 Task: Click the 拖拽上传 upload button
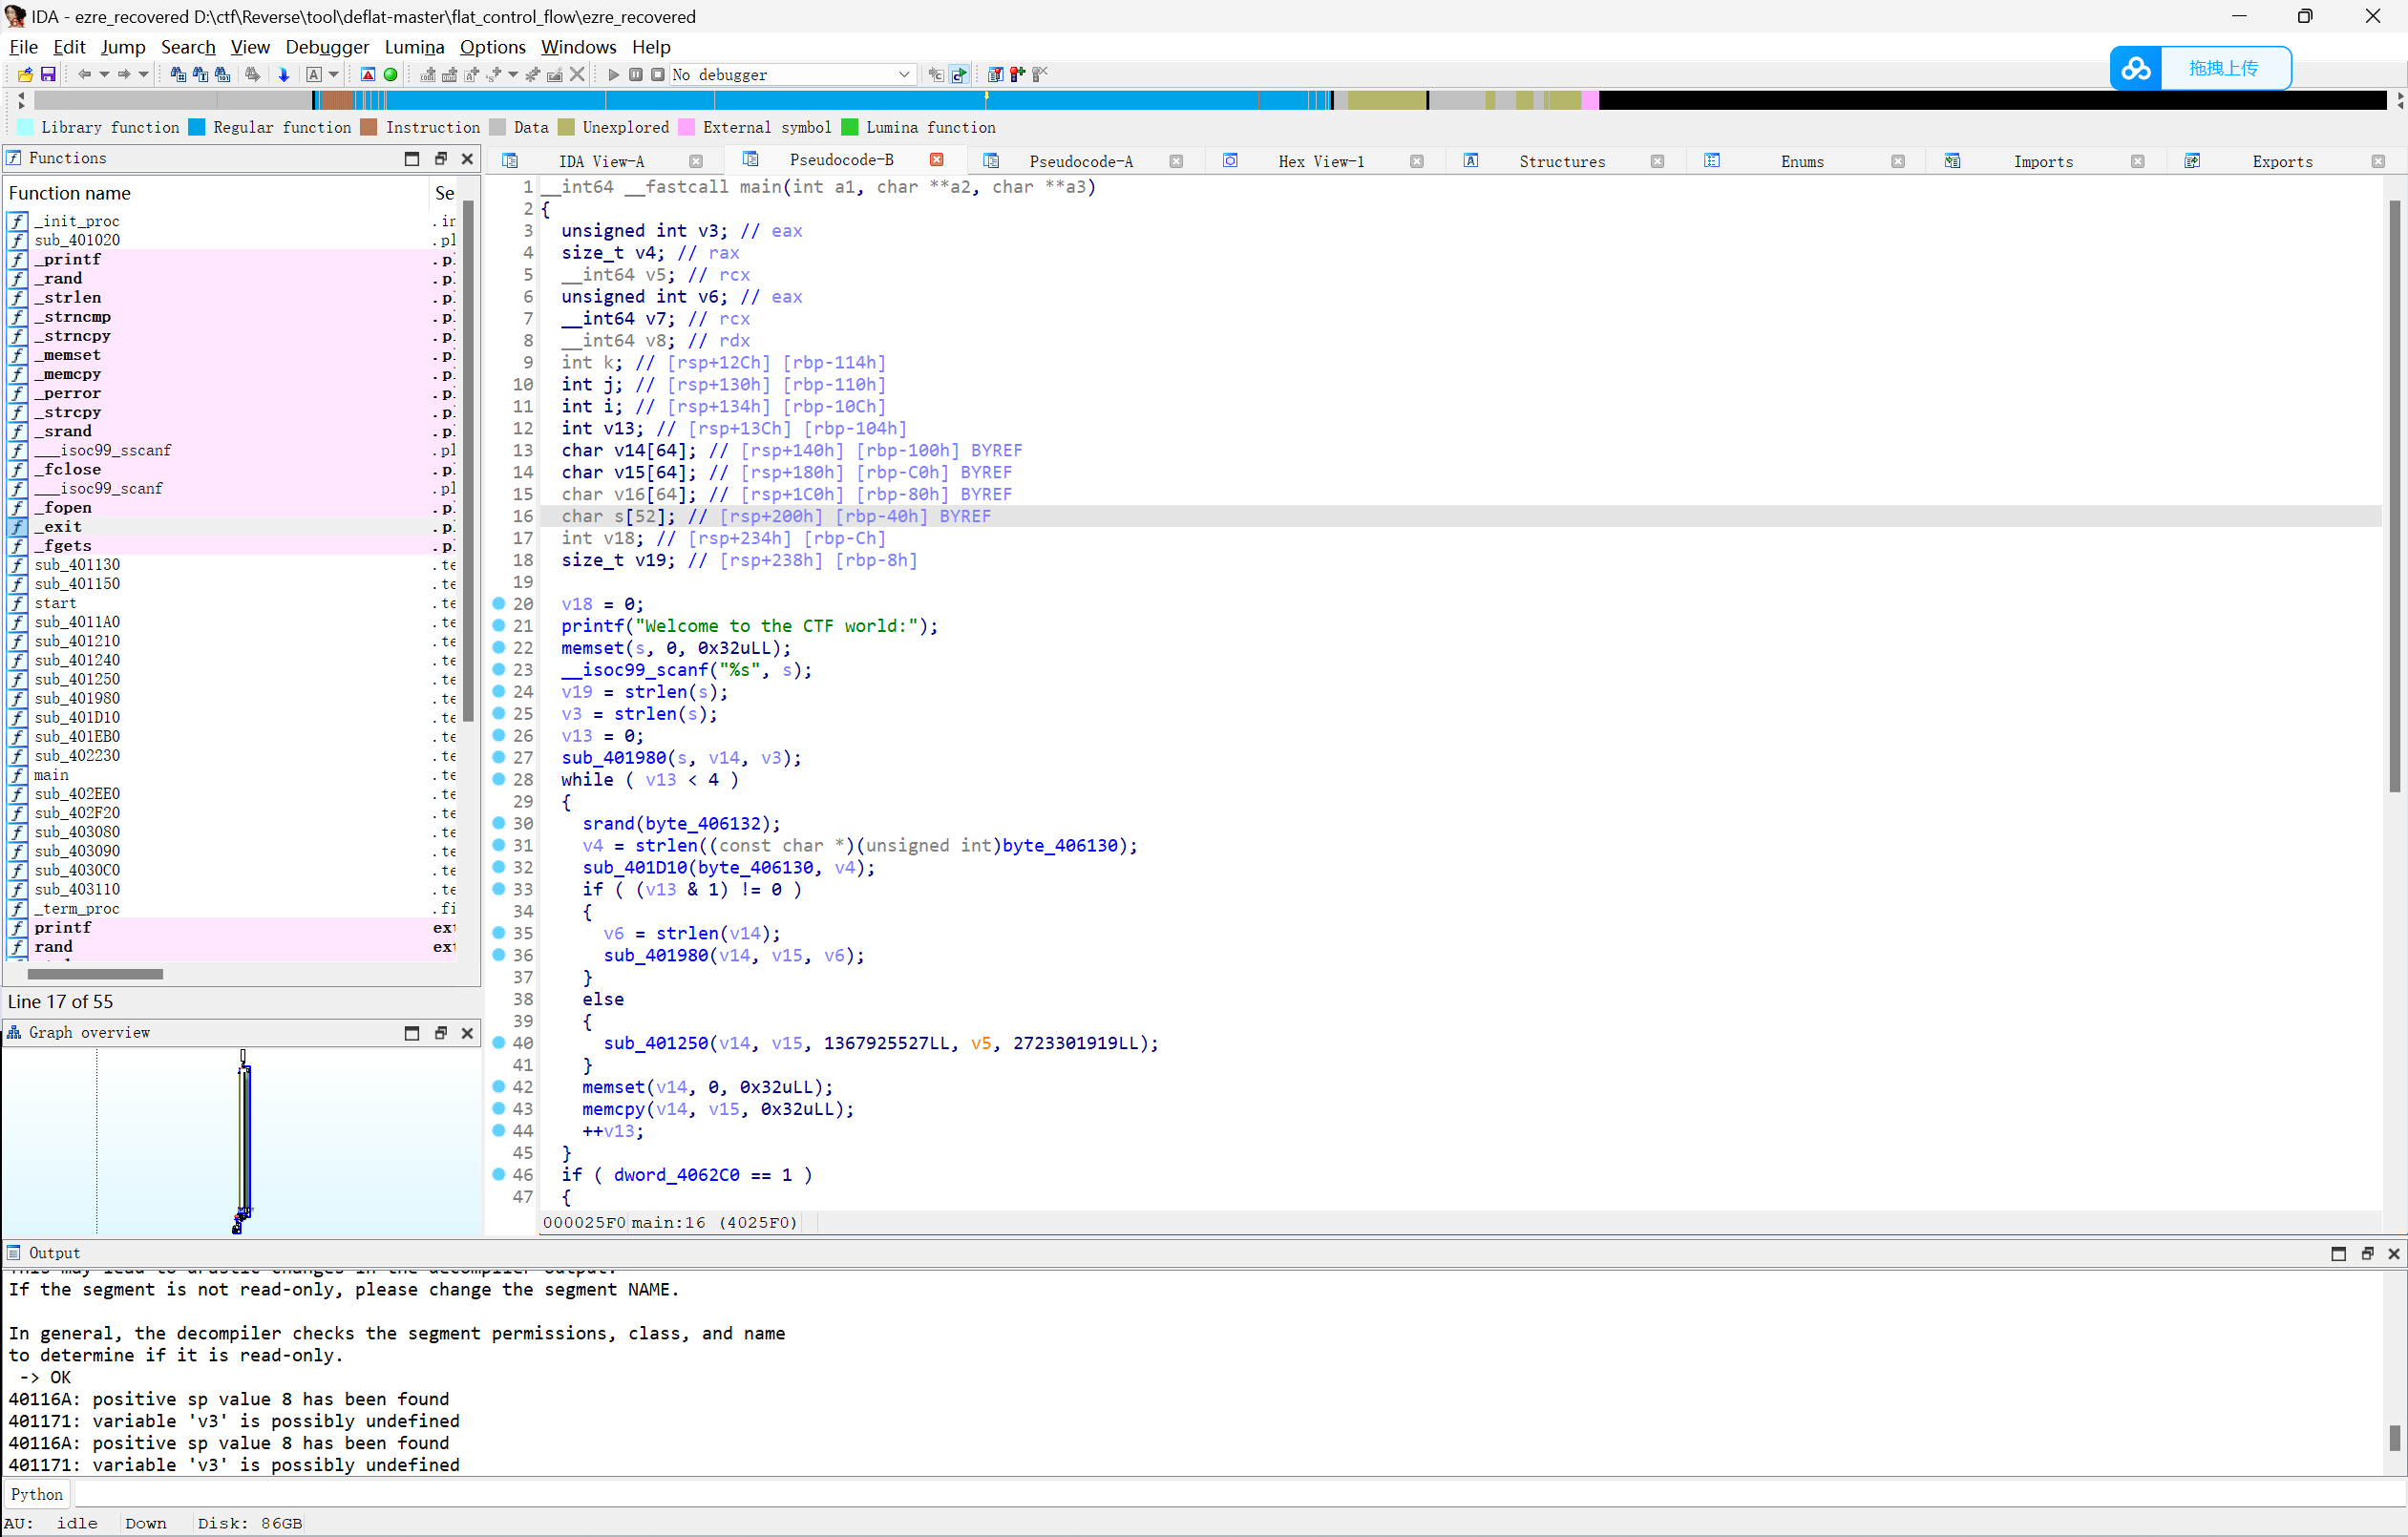point(2223,68)
